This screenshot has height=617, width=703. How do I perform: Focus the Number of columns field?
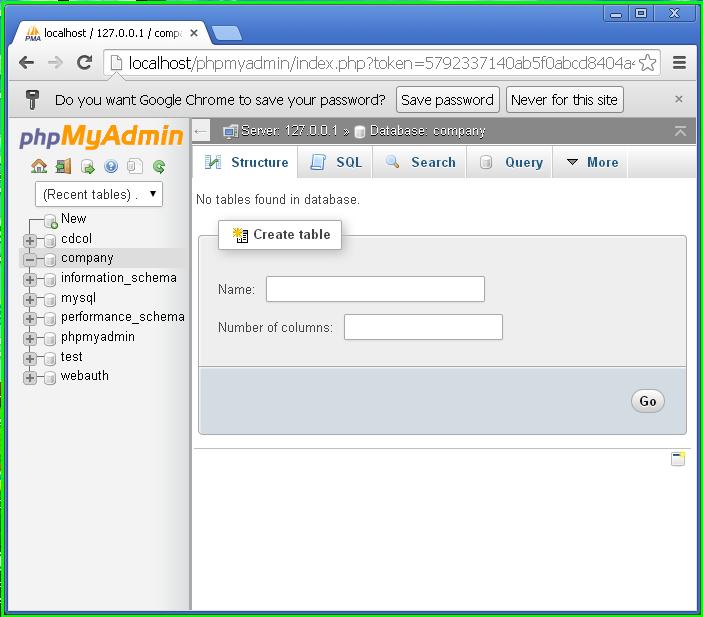pos(423,327)
